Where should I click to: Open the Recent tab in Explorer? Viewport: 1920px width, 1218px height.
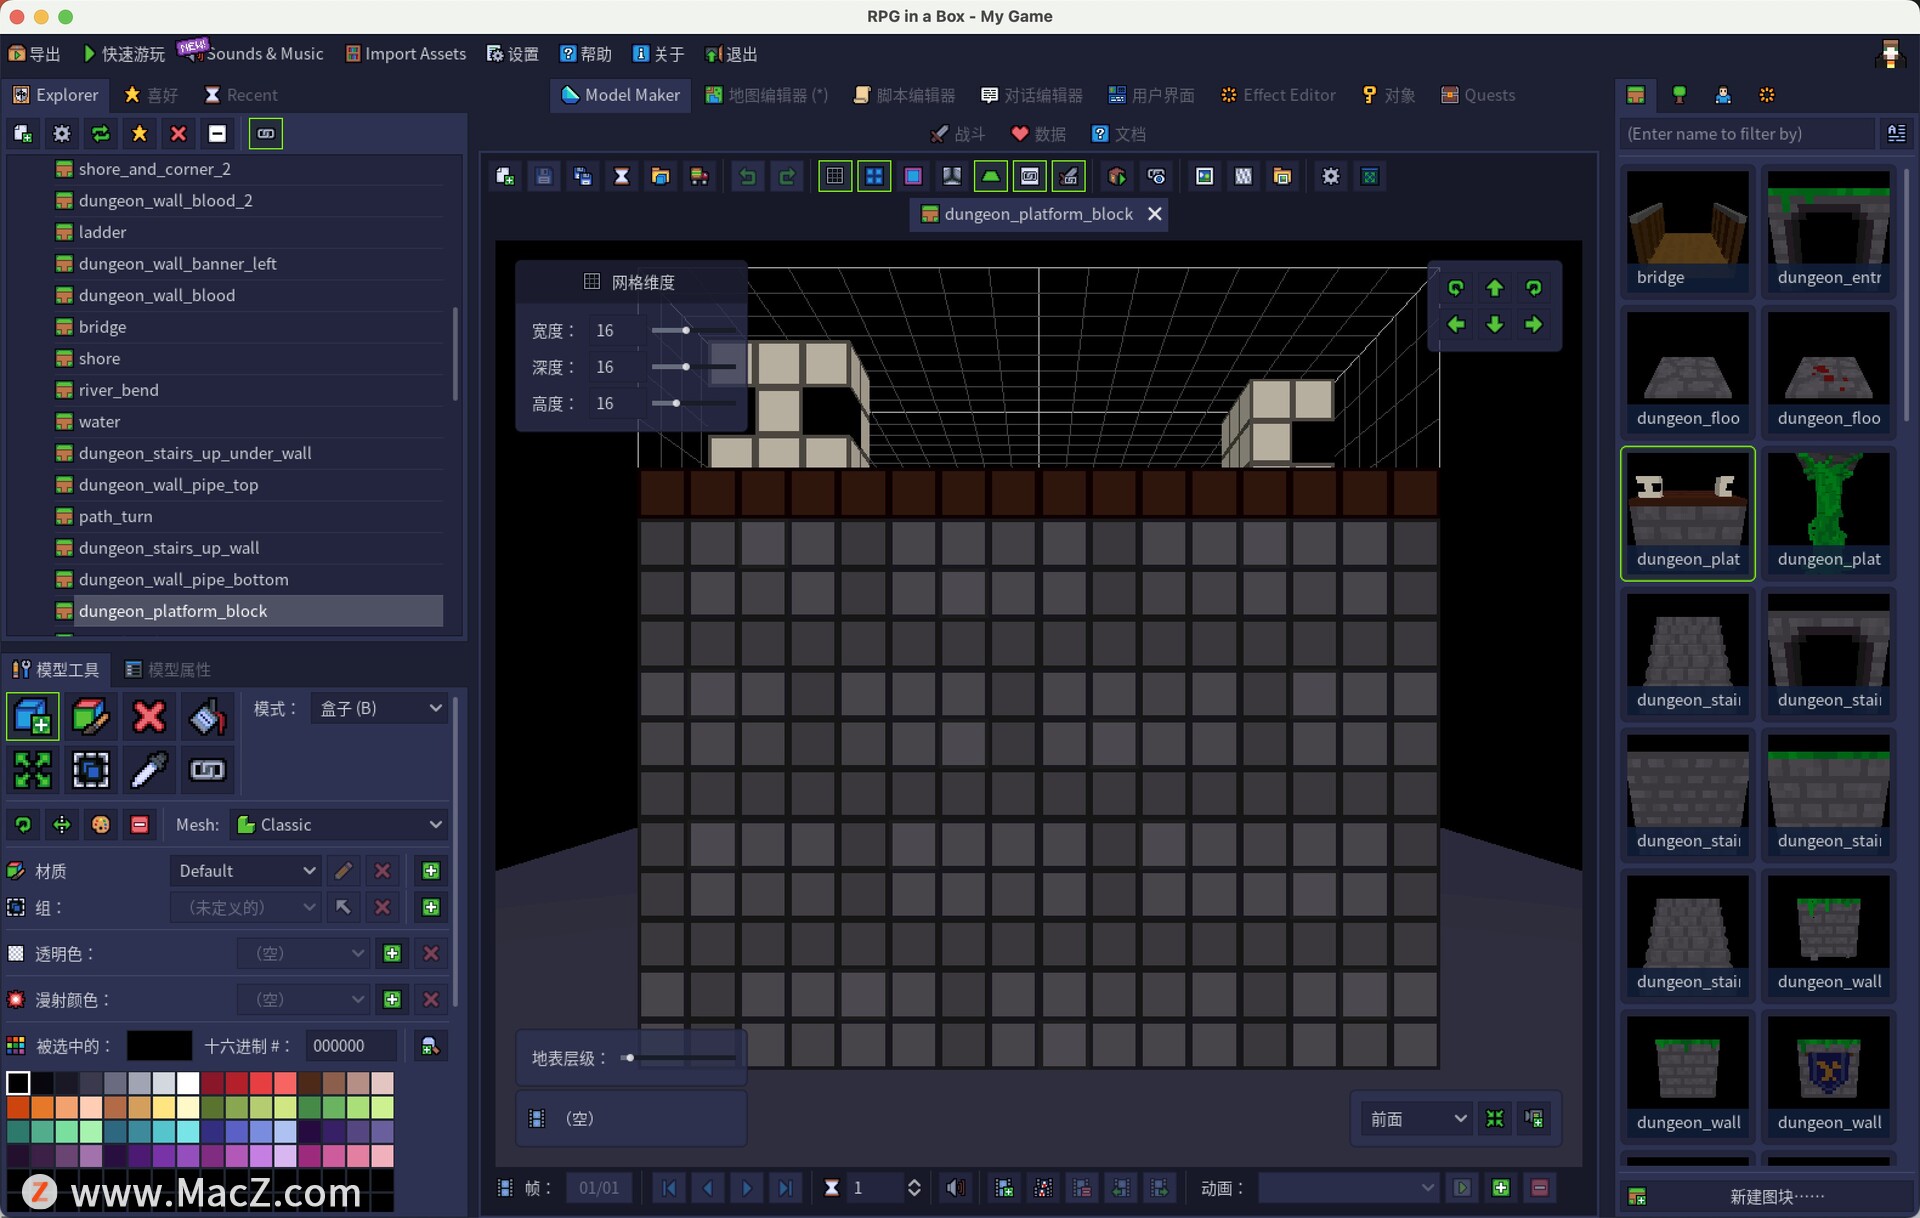pyautogui.click(x=241, y=95)
